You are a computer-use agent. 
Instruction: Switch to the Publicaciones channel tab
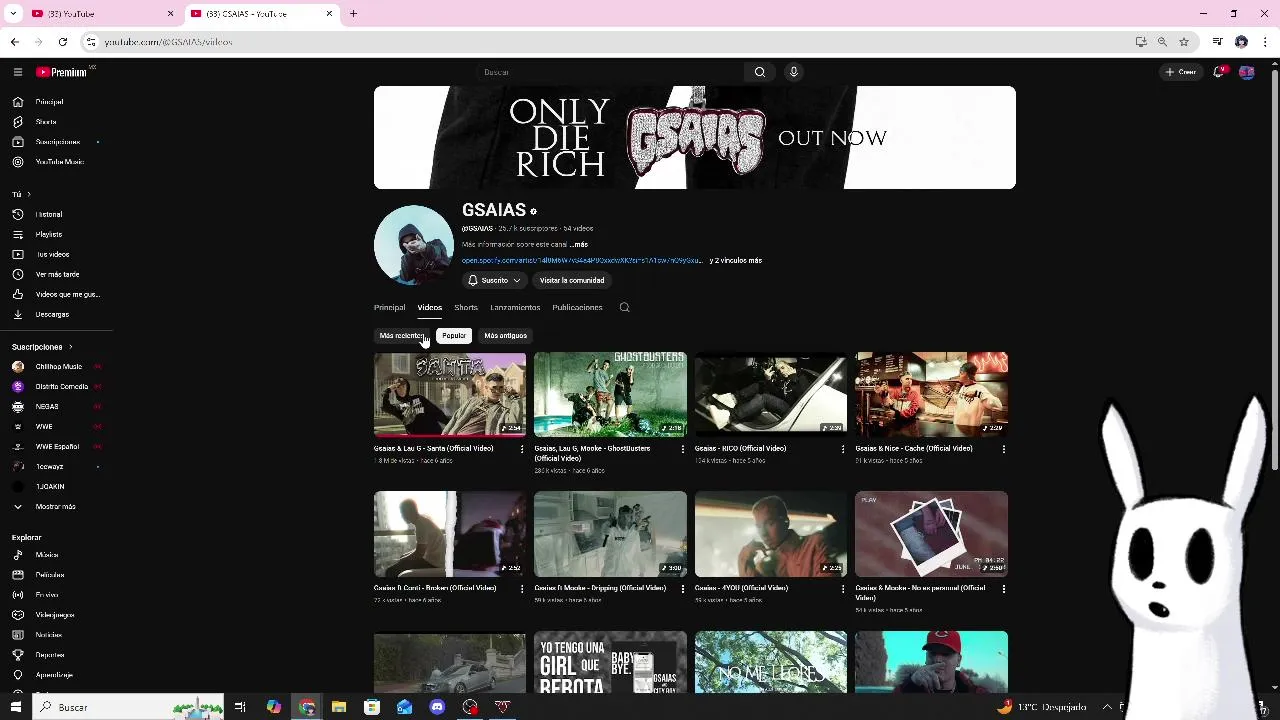point(577,308)
